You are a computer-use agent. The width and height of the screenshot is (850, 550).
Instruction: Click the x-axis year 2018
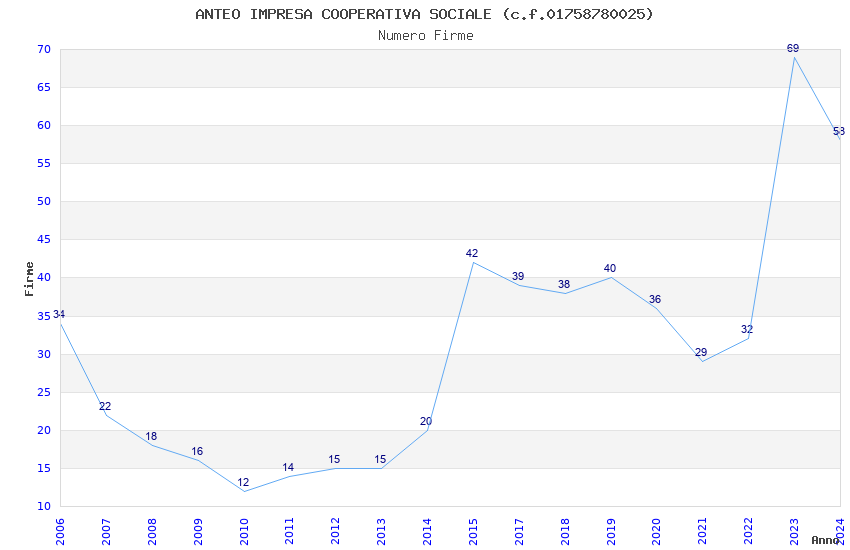[565, 532]
